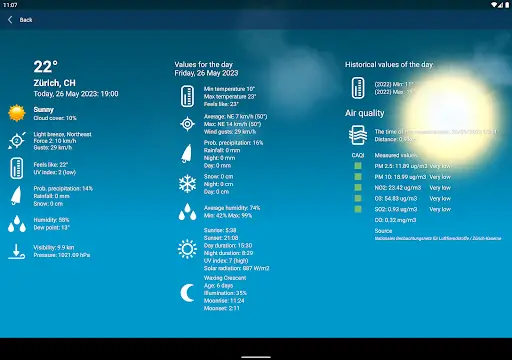Tap the 'Cloud cover: 10%' line
The image size is (512, 360).
55,118
